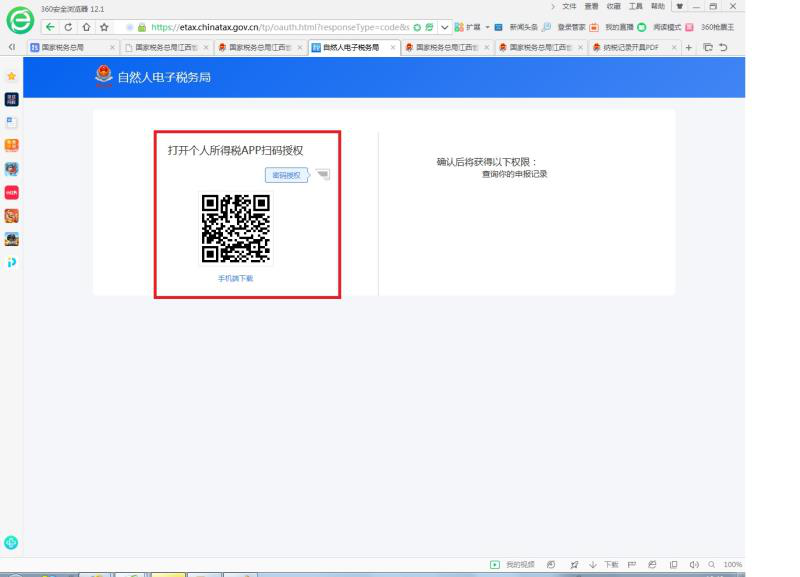Open a new tab with the plus button
Image resolution: width=800 pixels, height=577 pixels.
tap(689, 47)
